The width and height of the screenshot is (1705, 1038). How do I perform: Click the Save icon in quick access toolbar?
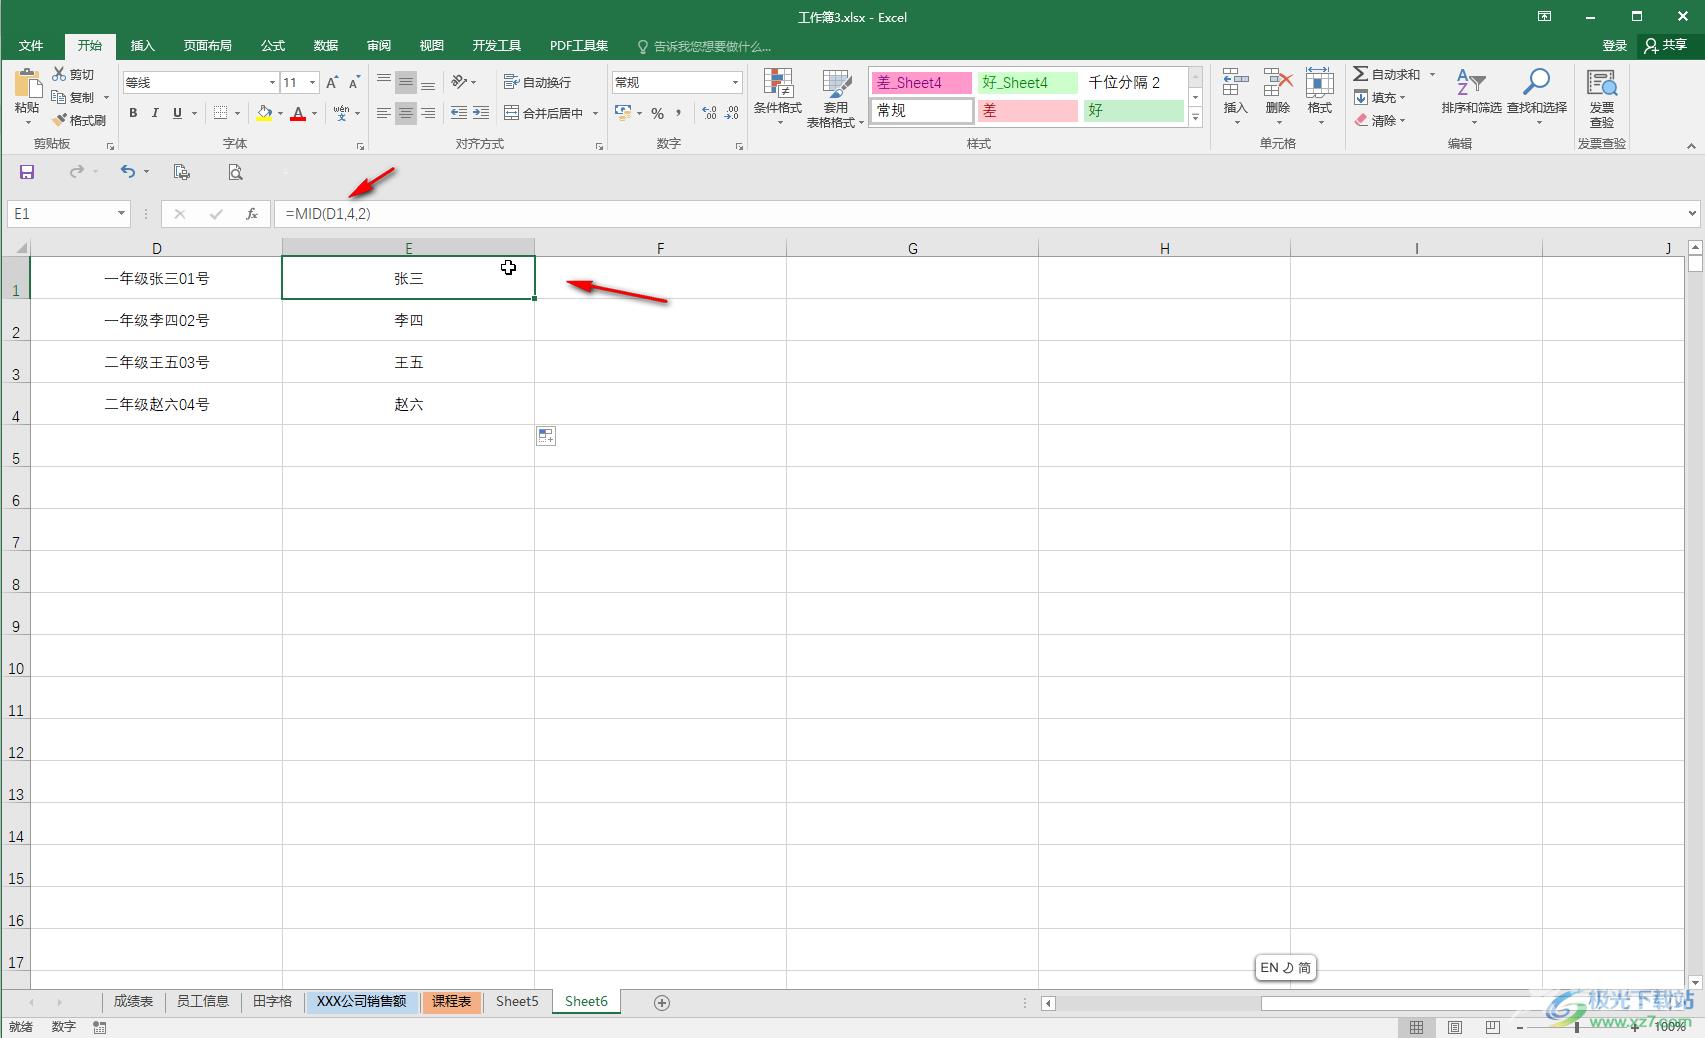[x=27, y=172]
